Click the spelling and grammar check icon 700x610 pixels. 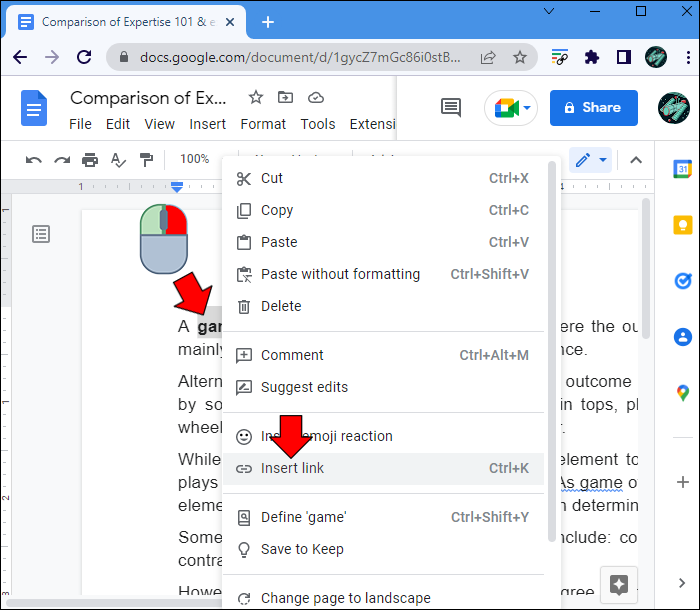(x=118, y=159)
